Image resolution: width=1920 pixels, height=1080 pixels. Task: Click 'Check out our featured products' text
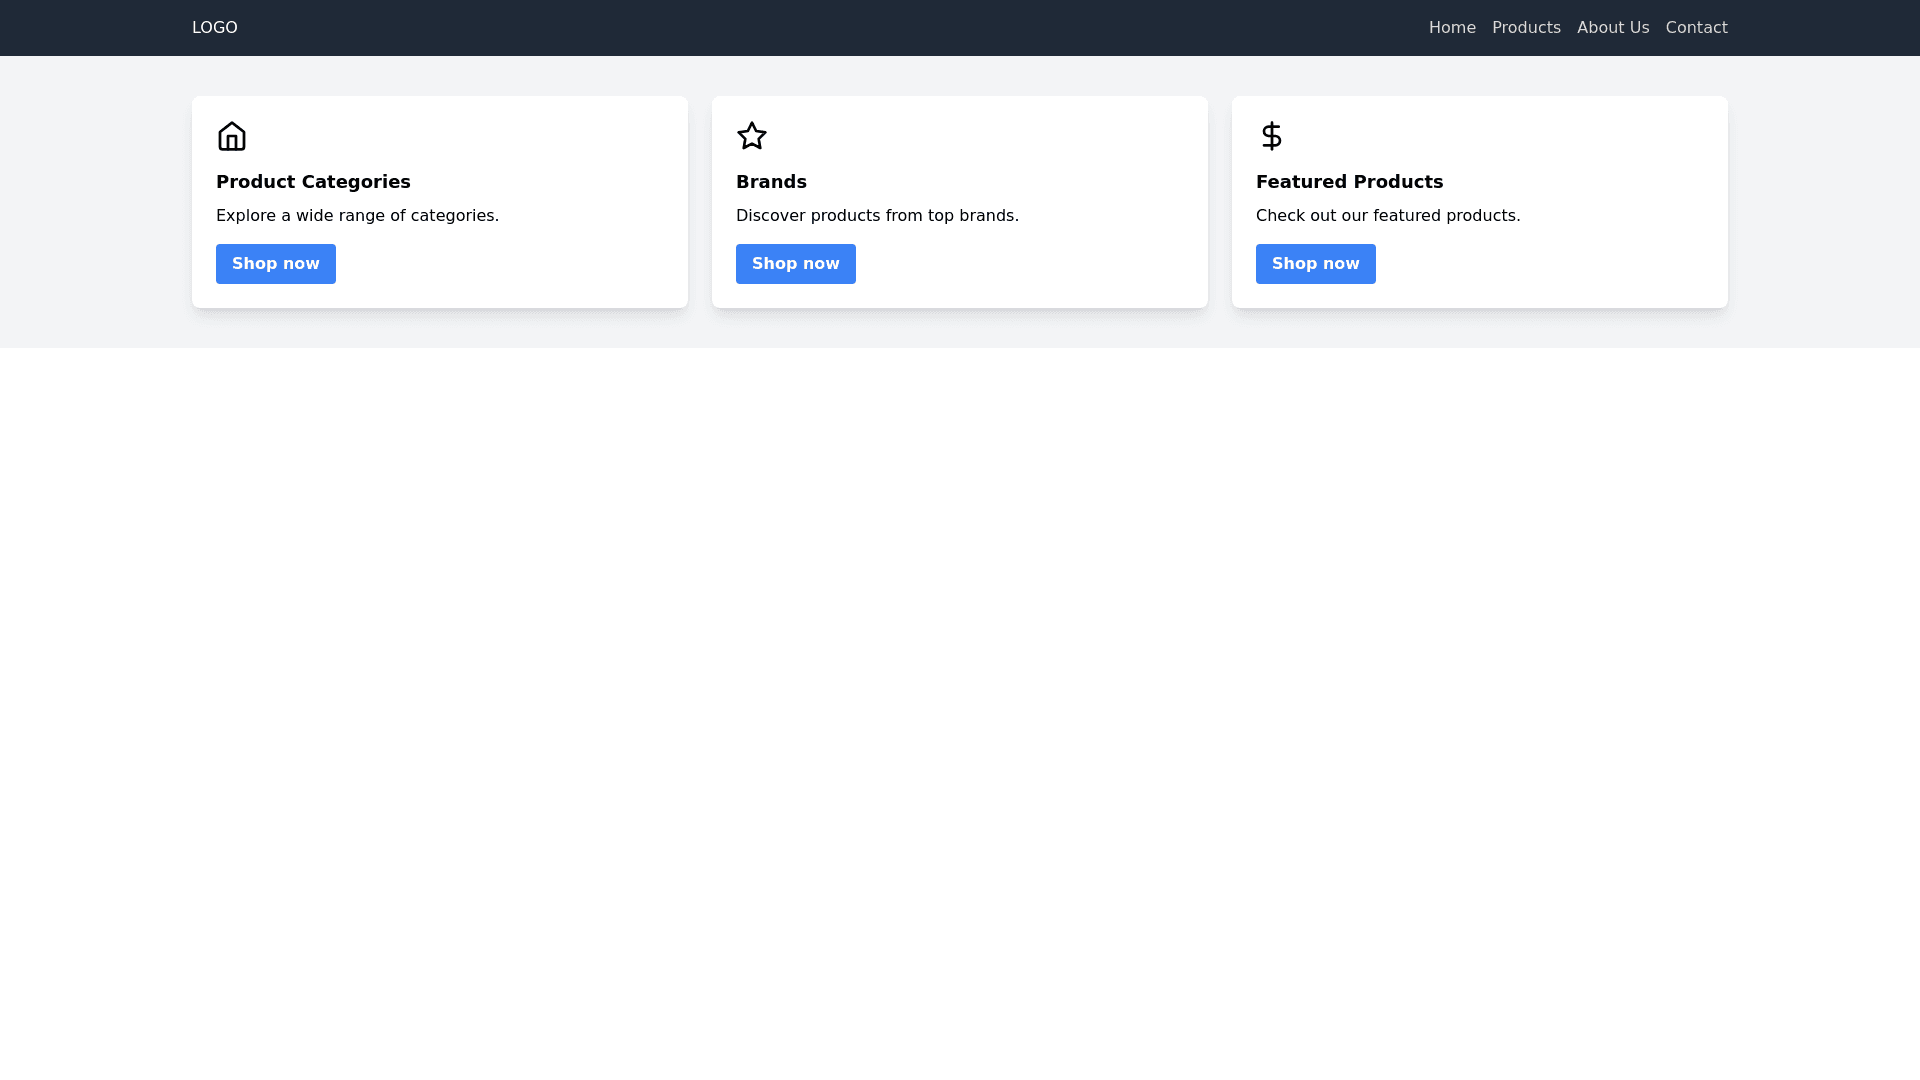click(x=1387, y=216)
